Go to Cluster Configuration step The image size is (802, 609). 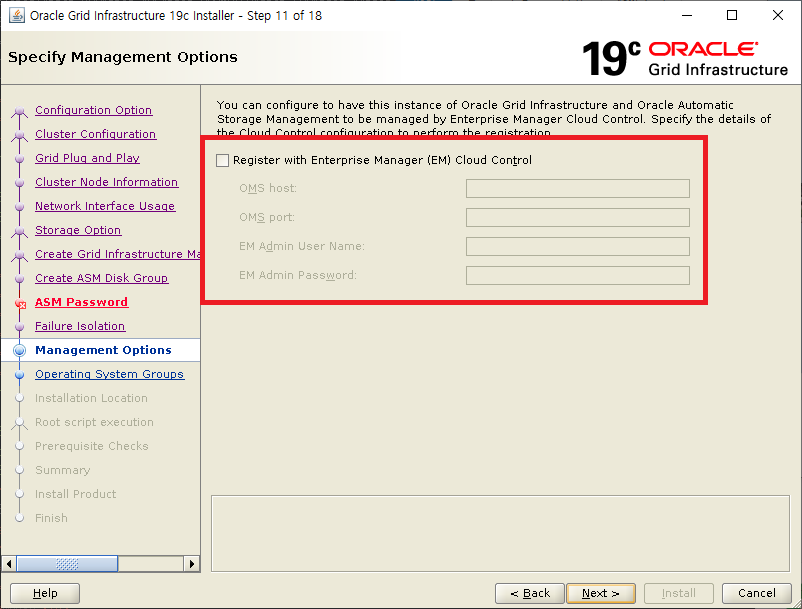[96, 134]
